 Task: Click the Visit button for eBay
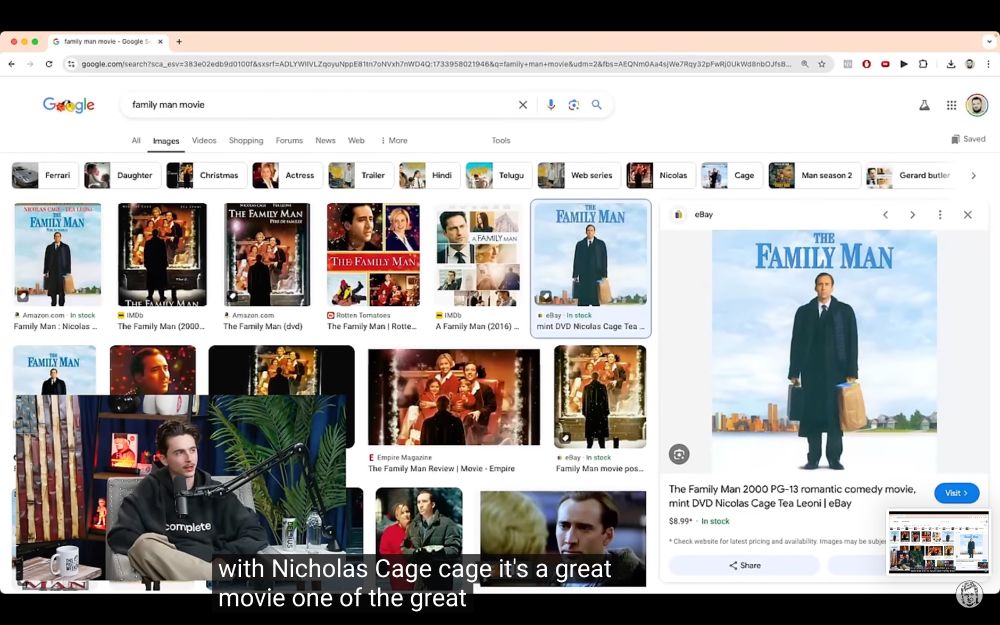(957, 493)
